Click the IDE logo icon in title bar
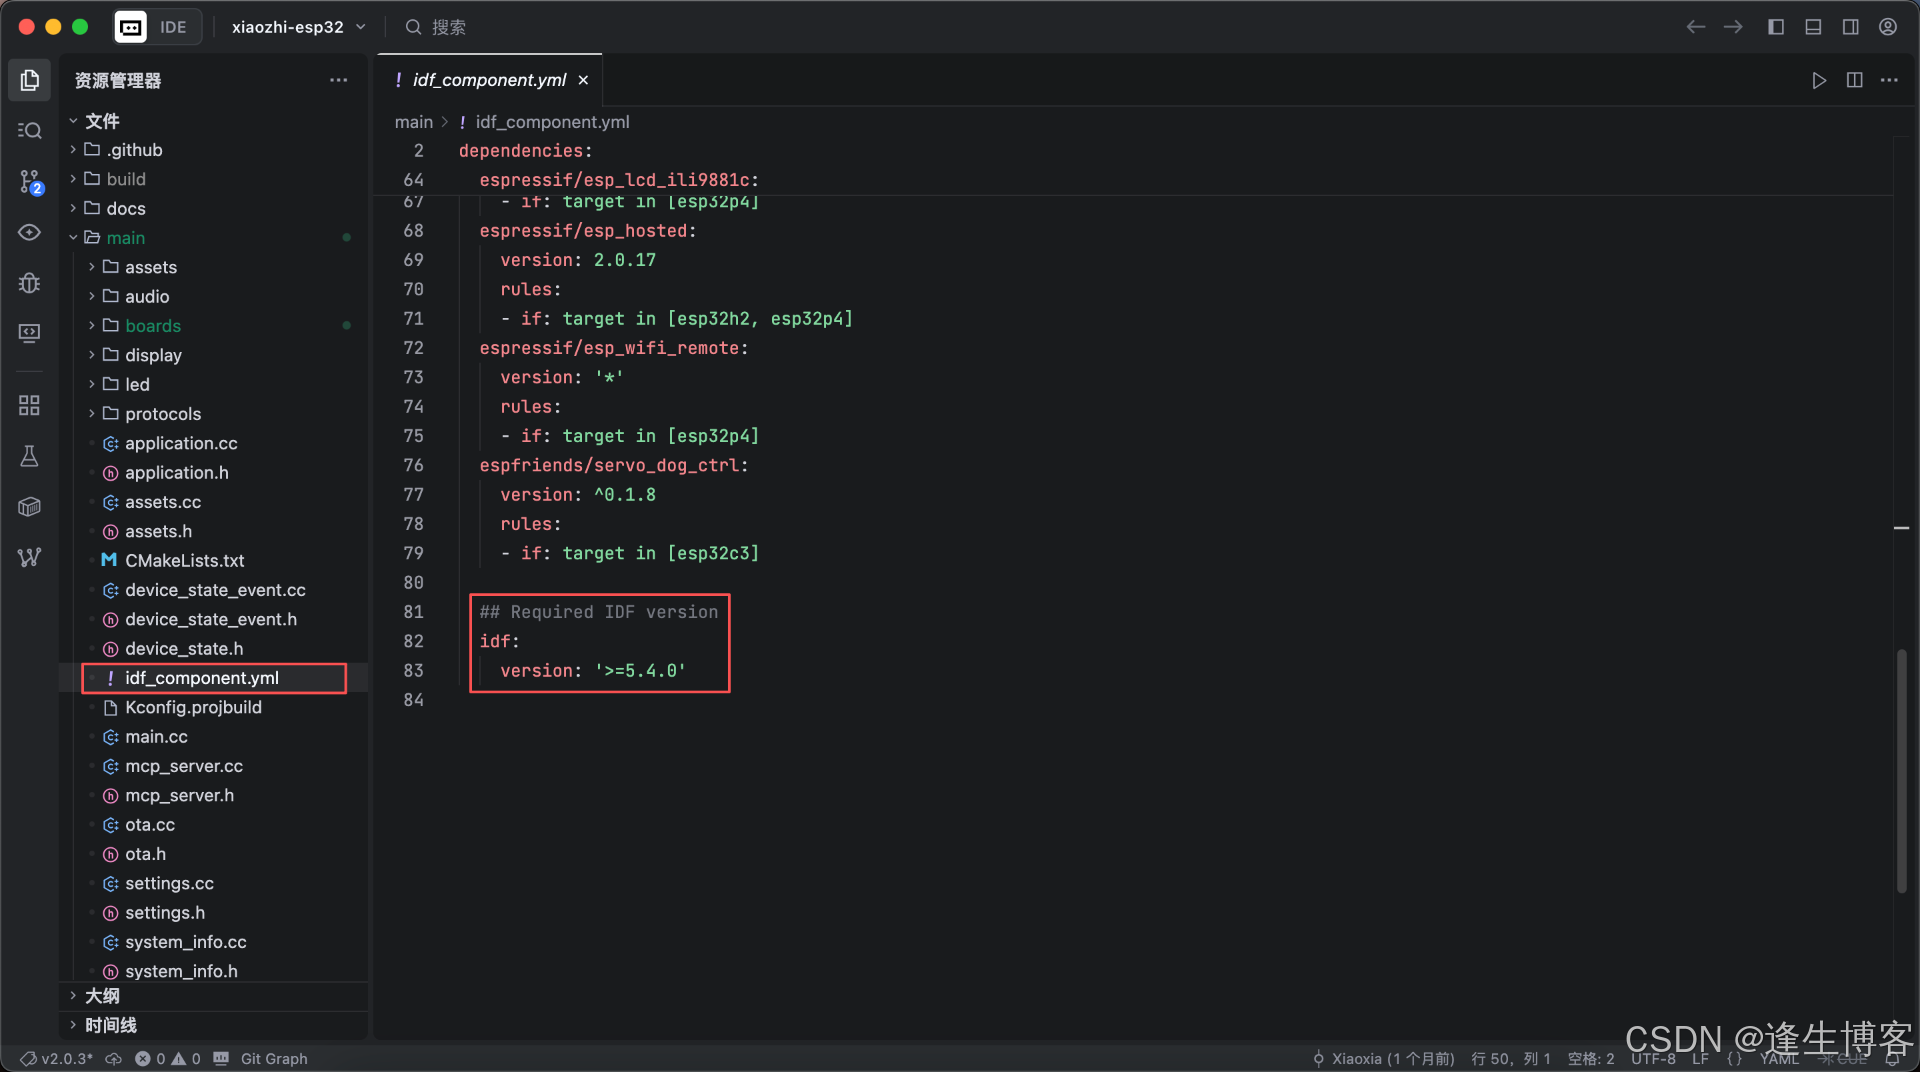1920x1072 pixels. [131, 27]
